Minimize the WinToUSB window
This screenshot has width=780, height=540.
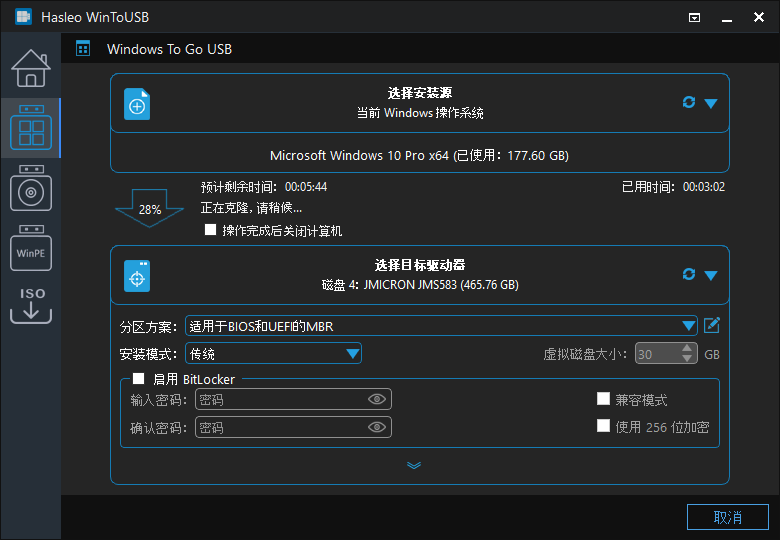point(727,18)
